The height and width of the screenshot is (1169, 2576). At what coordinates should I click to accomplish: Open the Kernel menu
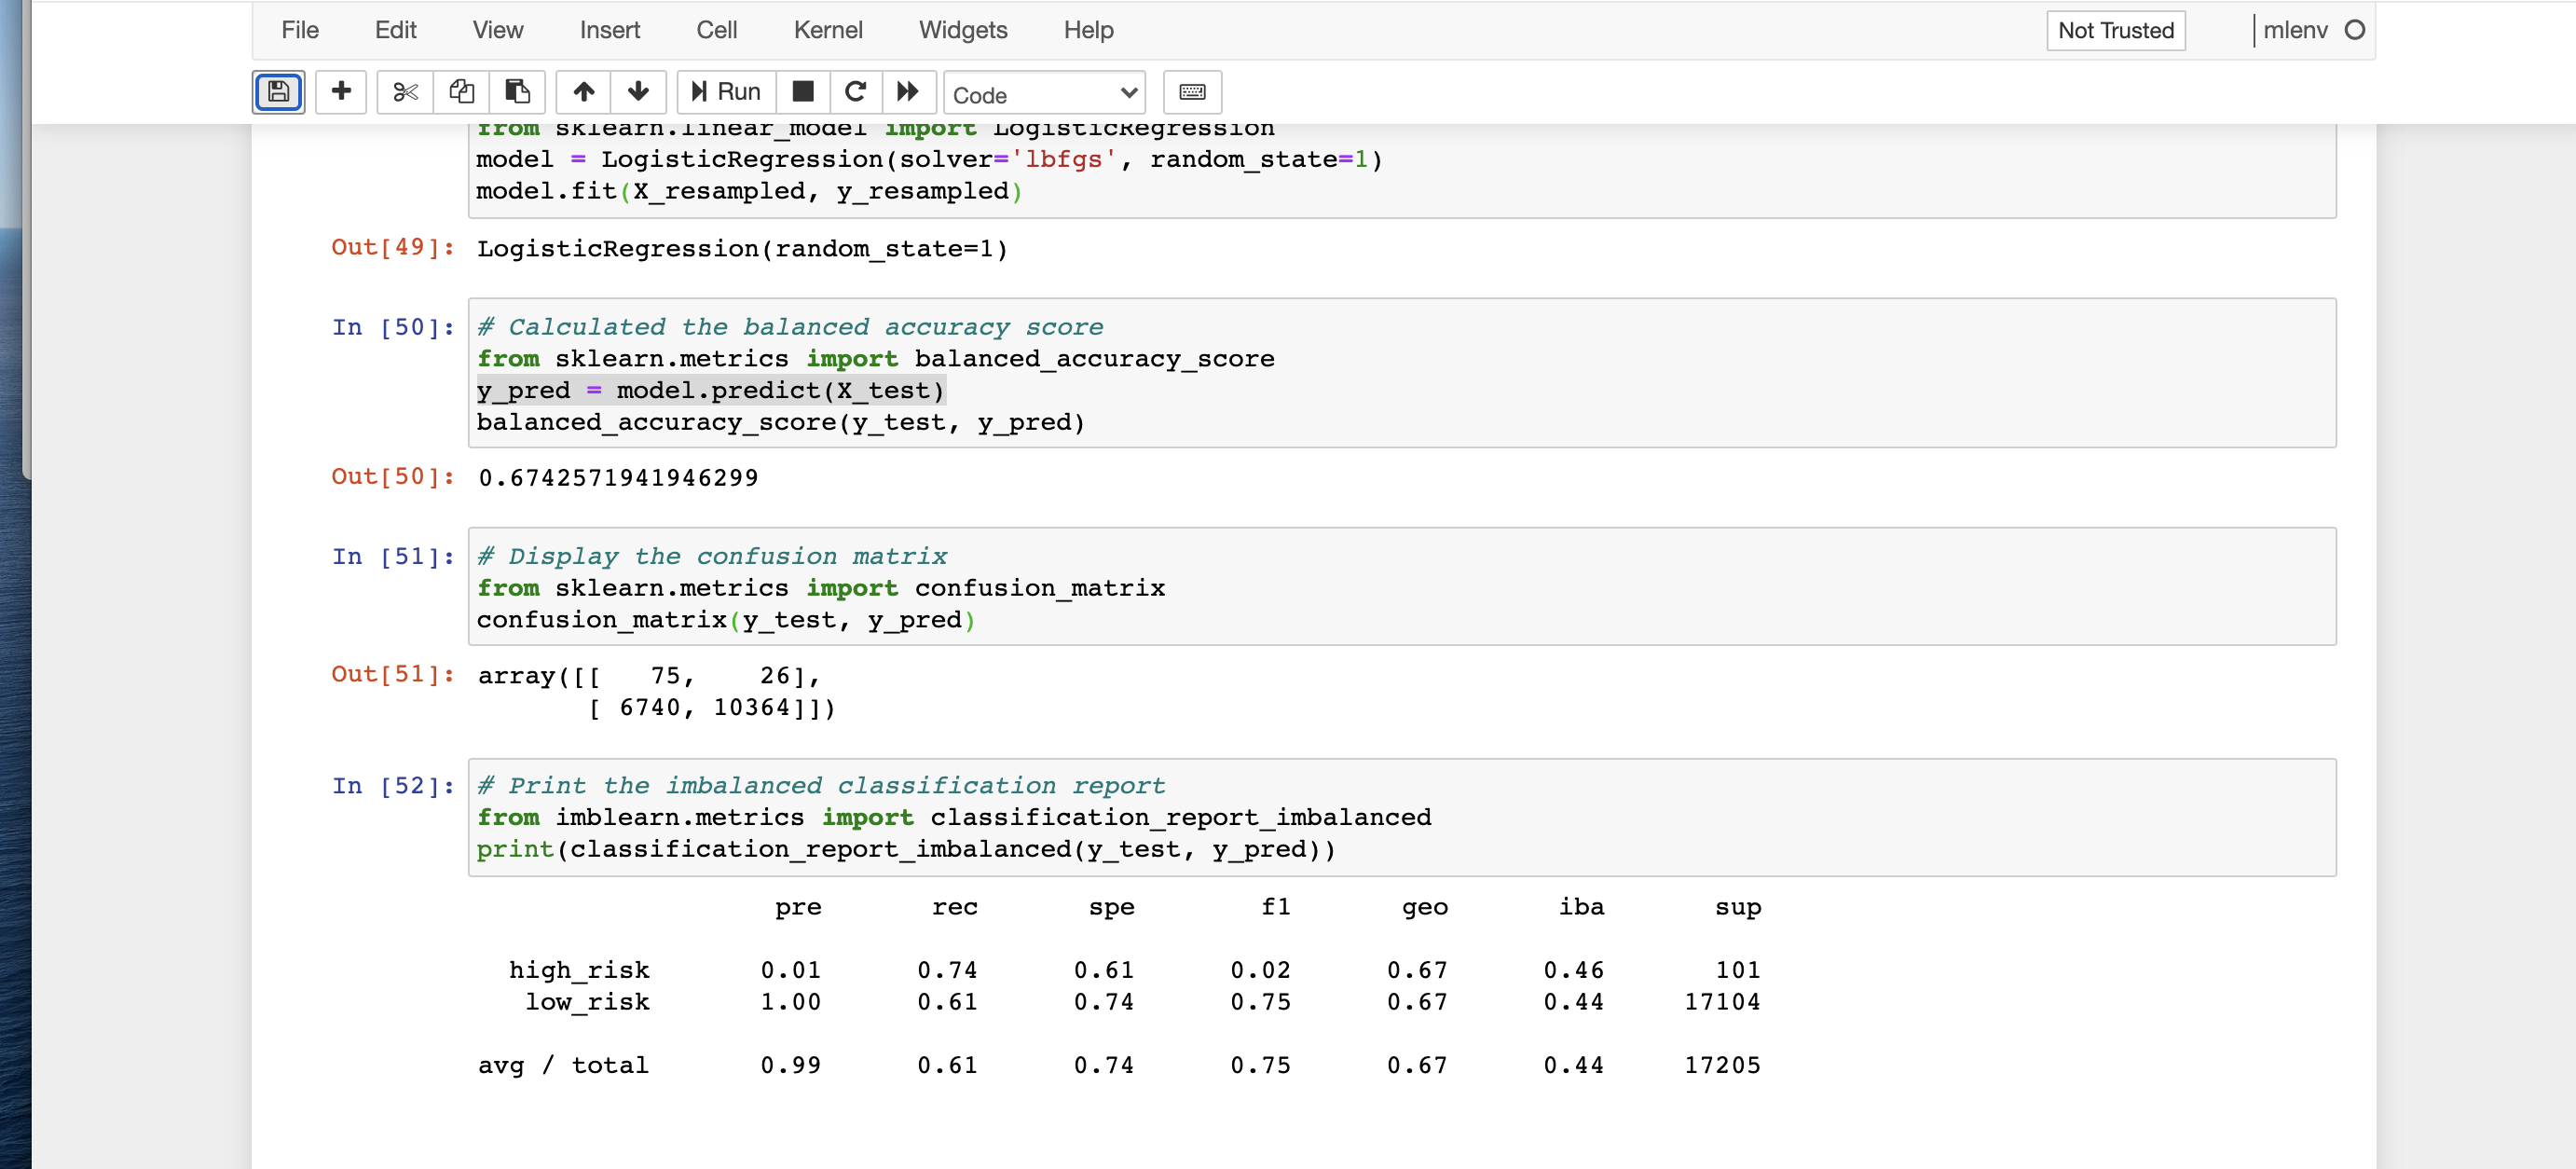coord(828,30)
